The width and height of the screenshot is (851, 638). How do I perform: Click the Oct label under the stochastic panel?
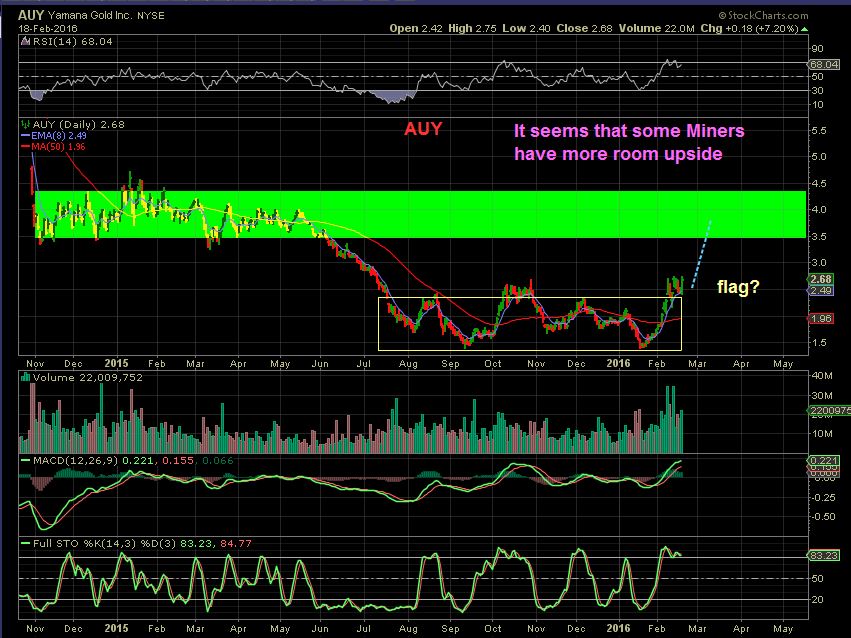click(x=493, y=628)
